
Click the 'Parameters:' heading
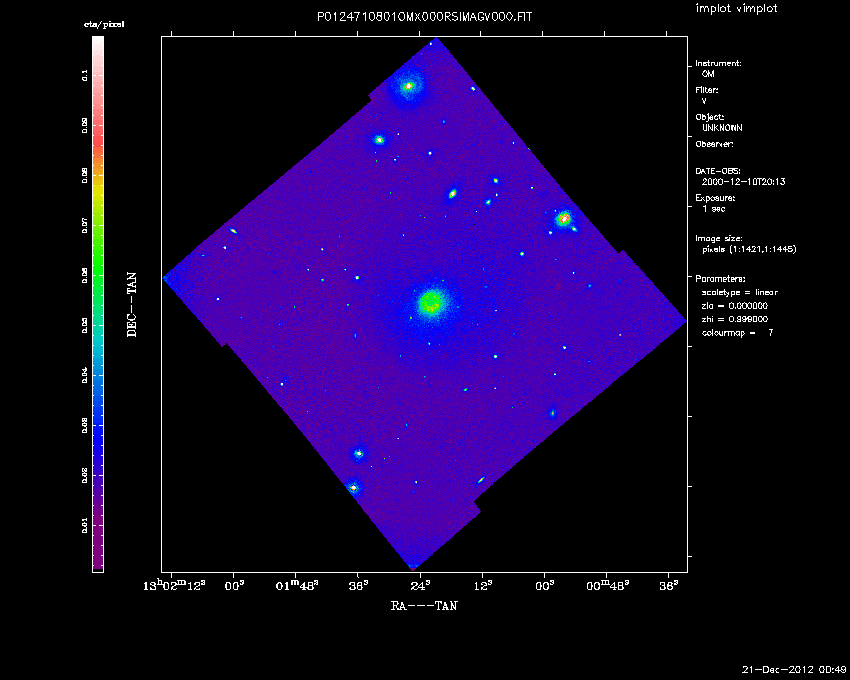(720, 279)
